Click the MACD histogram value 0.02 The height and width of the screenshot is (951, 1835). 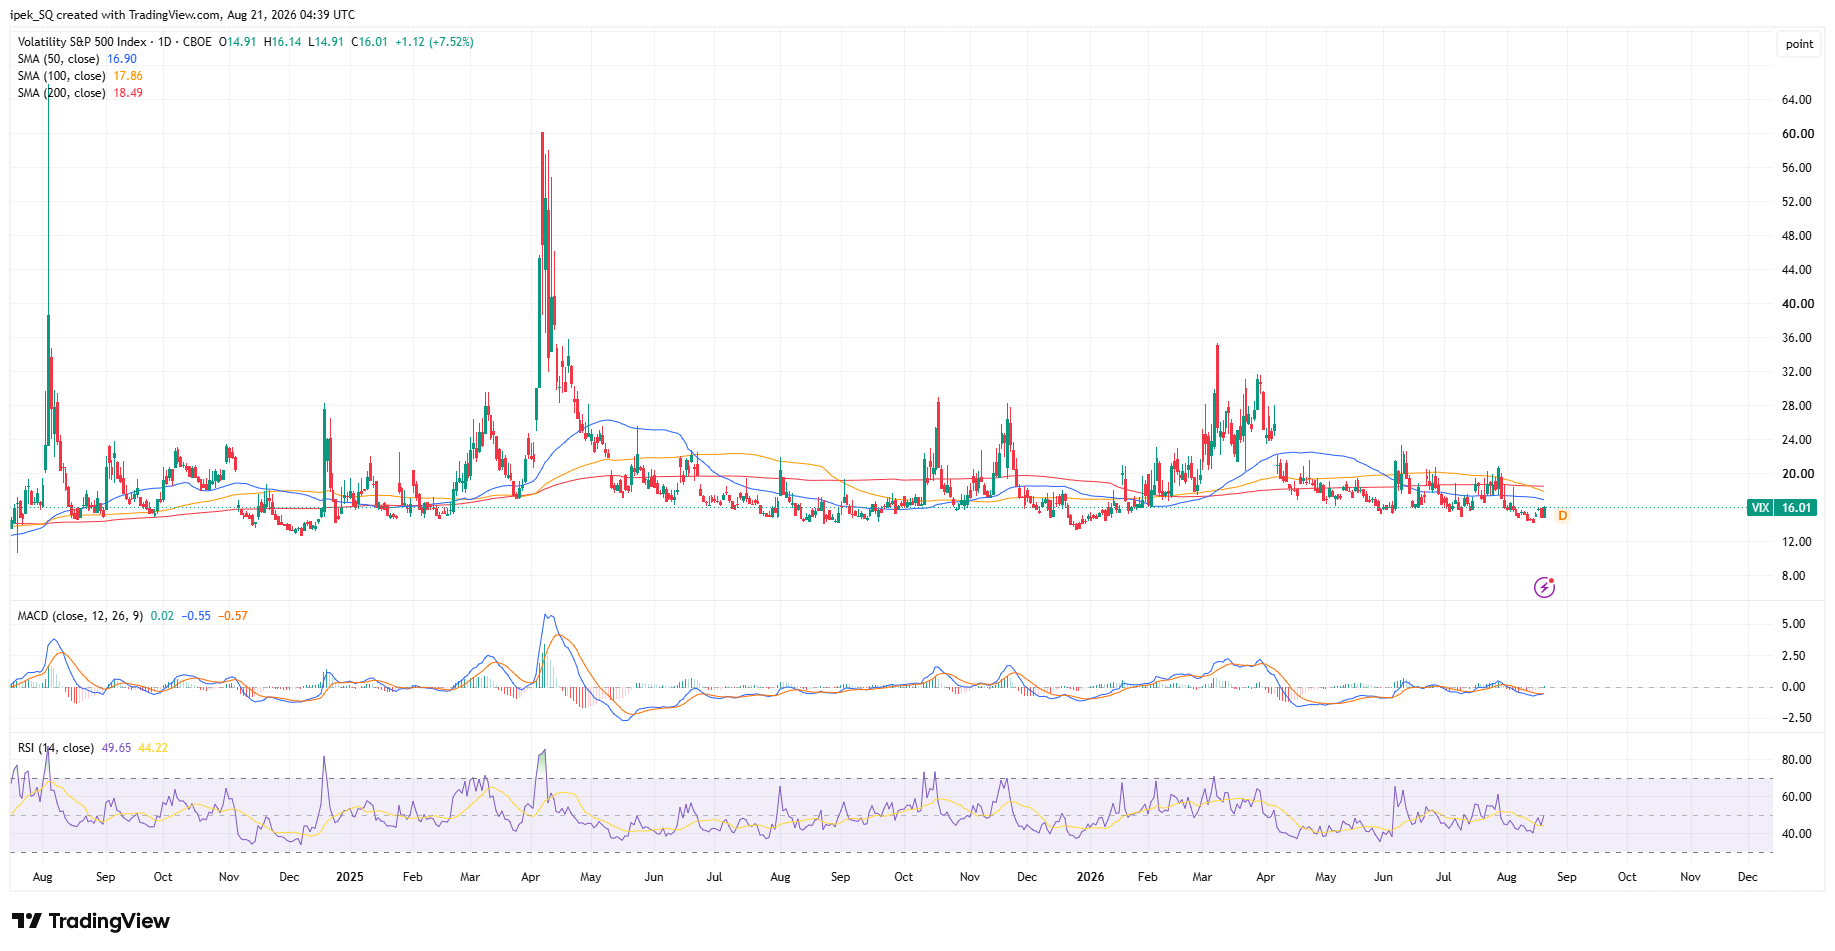click(x=162, y=616)
